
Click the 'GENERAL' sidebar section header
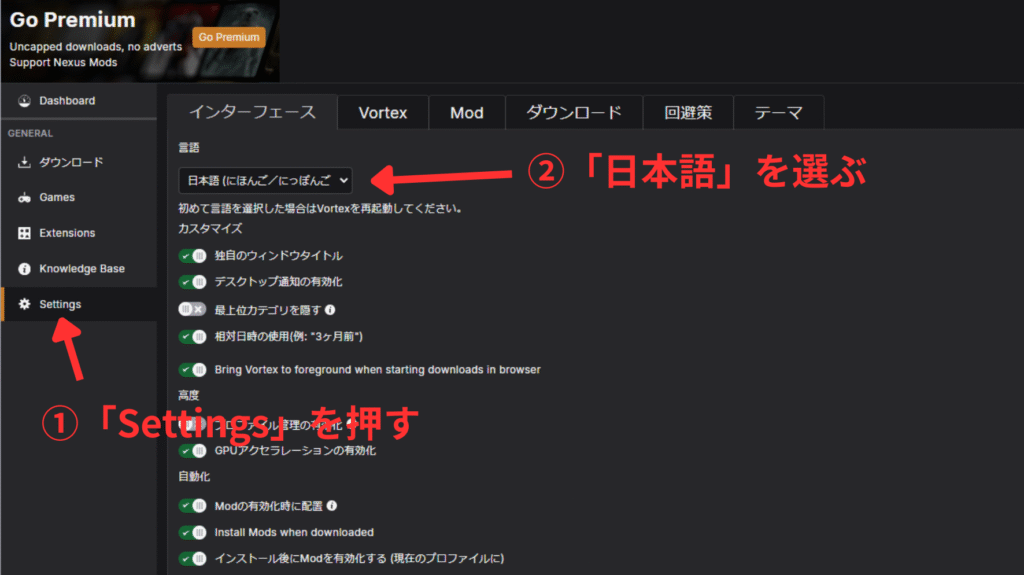tap(30, 133)
